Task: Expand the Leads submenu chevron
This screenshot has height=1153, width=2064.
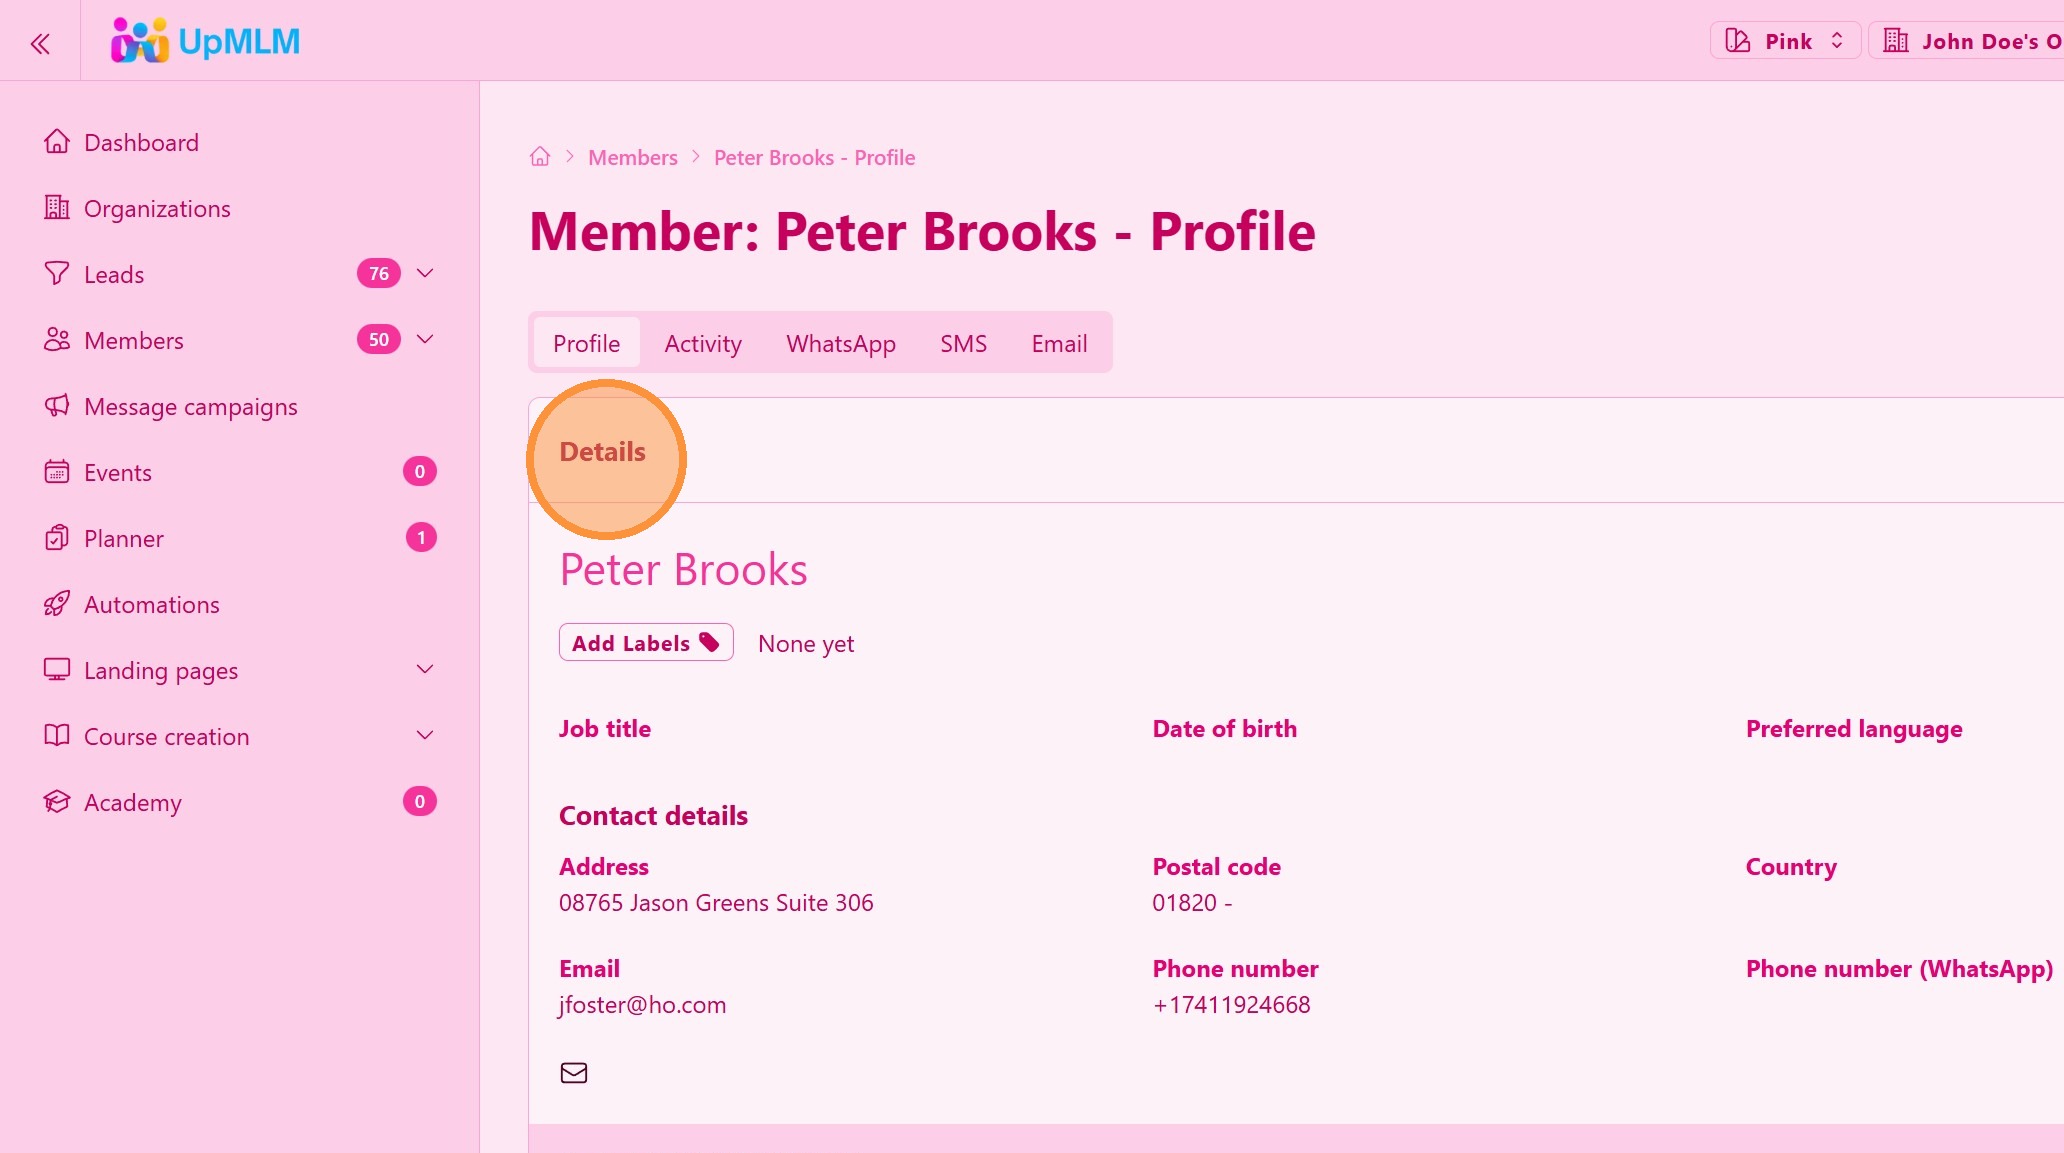Action: (425, 274)
